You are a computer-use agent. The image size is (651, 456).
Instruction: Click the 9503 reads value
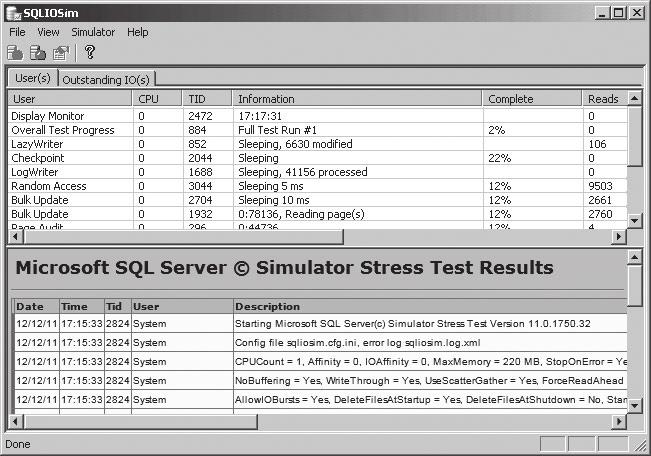[600, 186]
